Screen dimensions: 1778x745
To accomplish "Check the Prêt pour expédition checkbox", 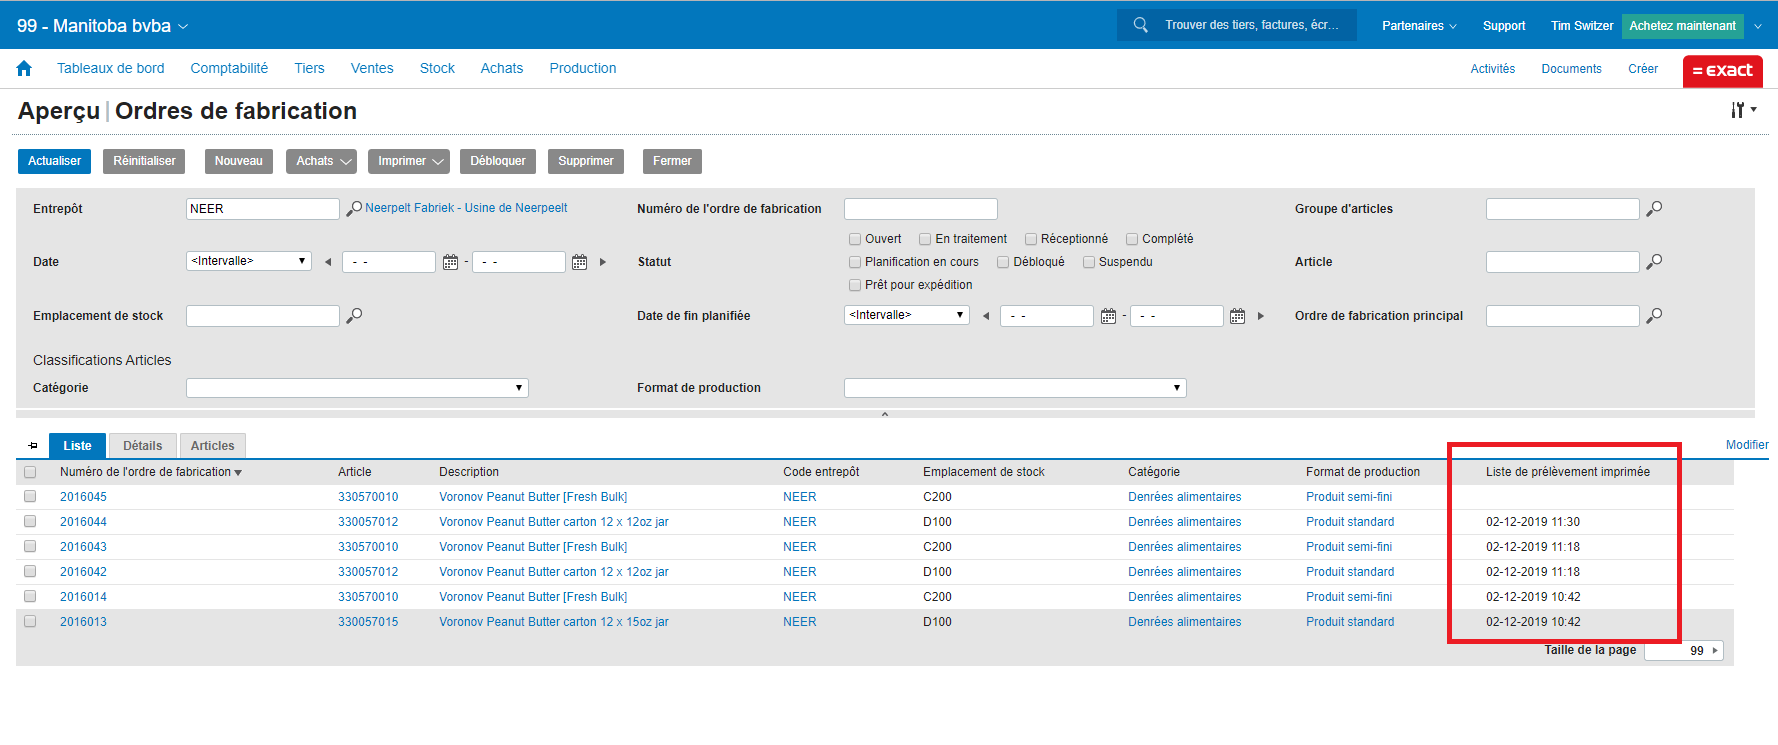I will pos(855,285).
